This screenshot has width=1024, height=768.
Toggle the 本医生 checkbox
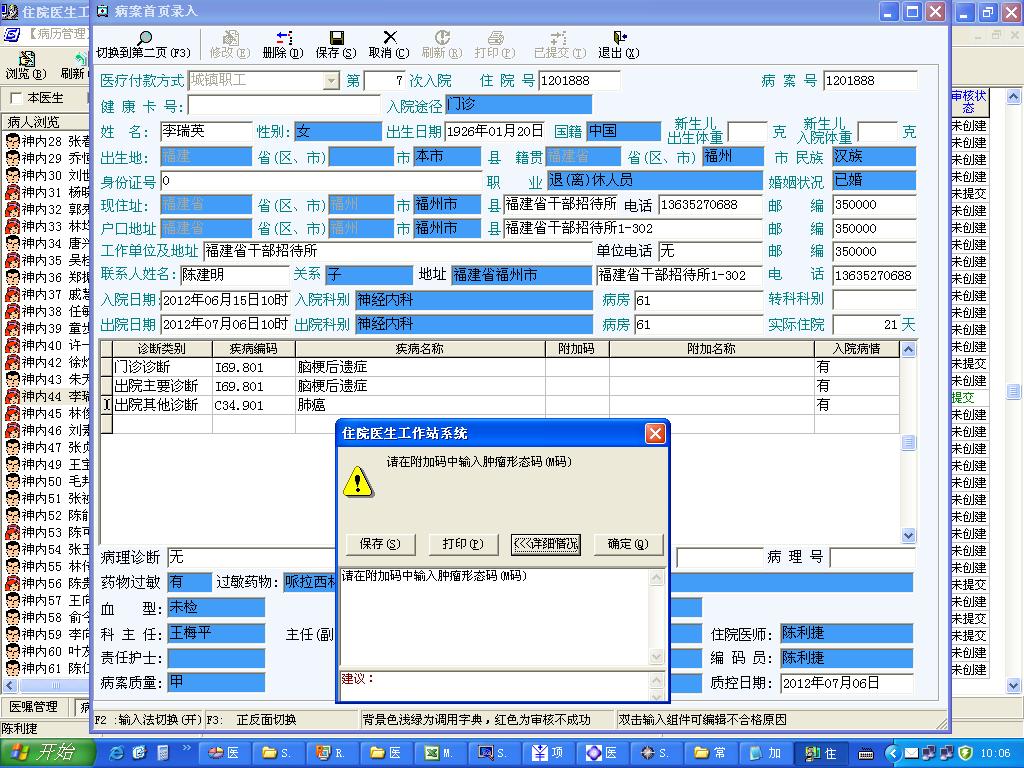[16, 98]
